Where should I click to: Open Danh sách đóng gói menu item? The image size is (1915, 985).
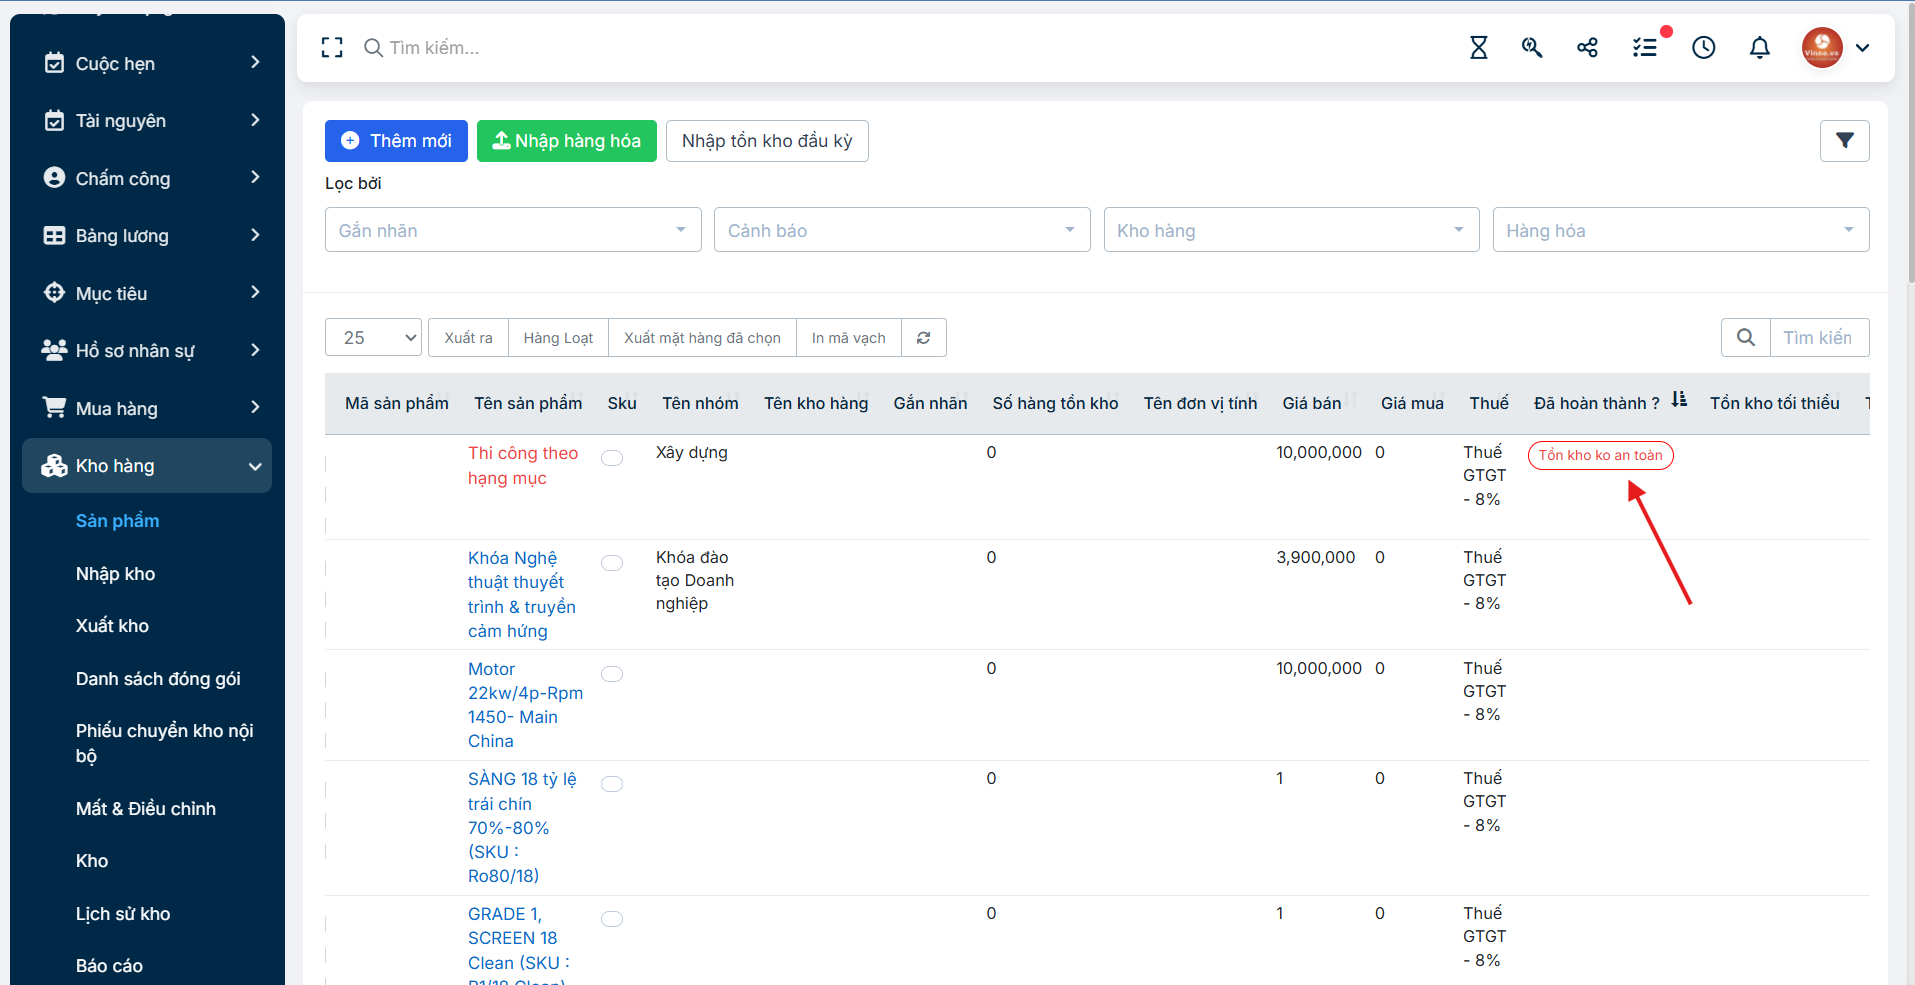(158, 679)
